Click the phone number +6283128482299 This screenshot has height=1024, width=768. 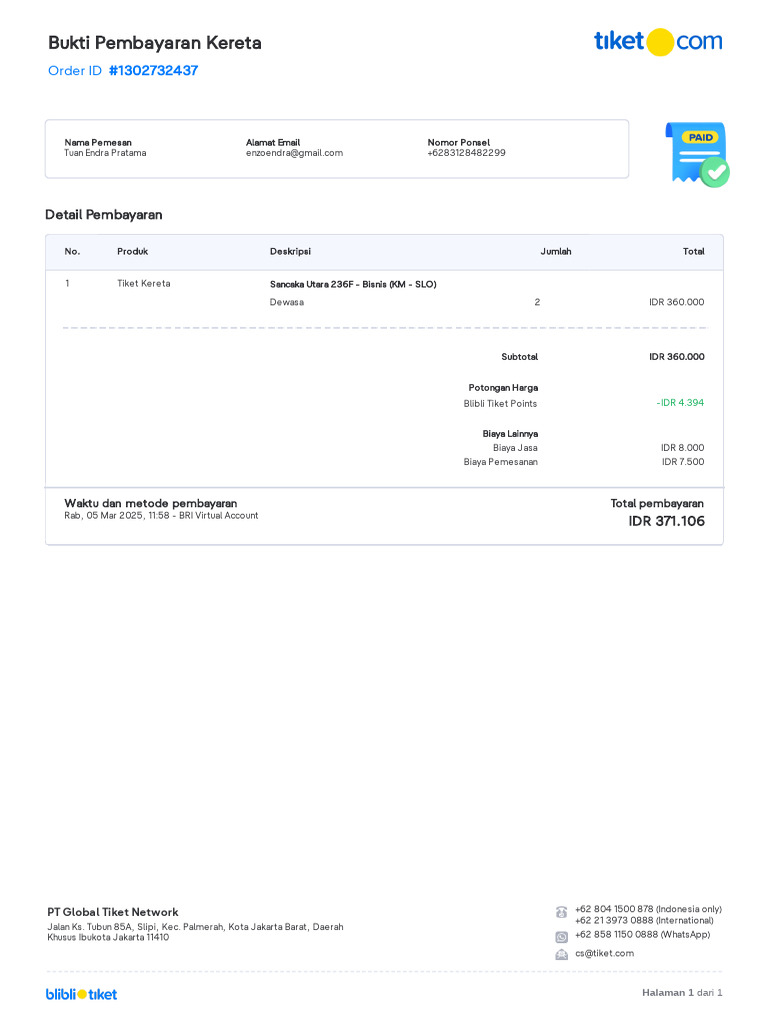[466, 153]
